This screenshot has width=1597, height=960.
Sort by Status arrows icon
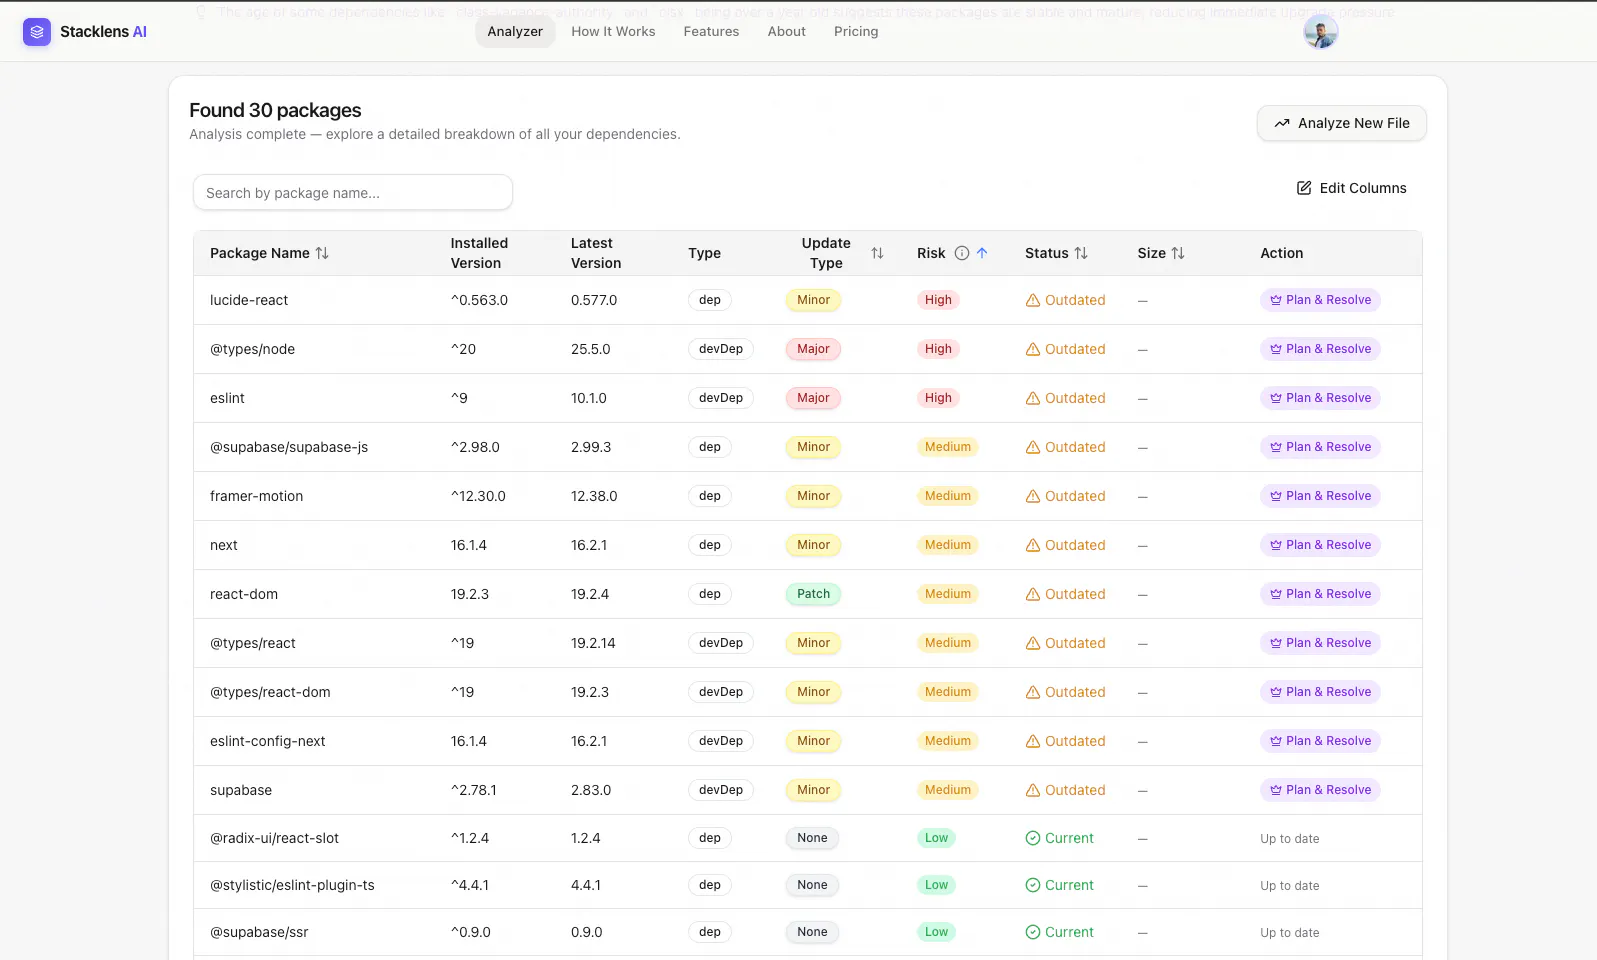[x=1081, y=253]
